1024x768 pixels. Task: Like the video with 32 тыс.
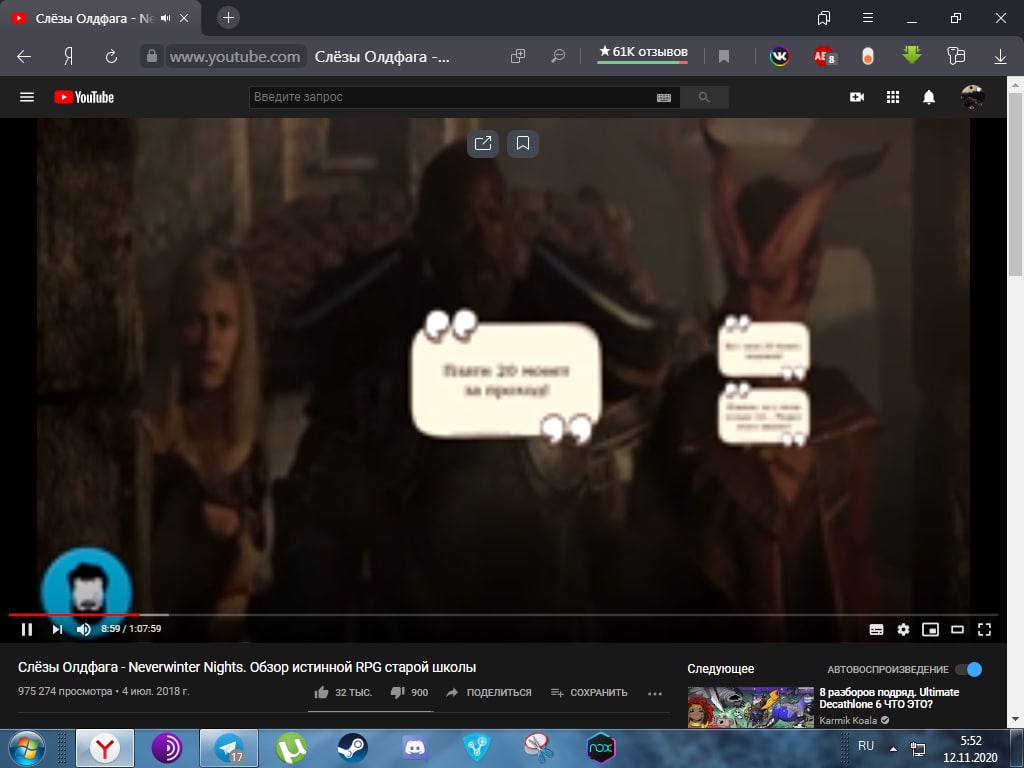[x=343, y=692]
